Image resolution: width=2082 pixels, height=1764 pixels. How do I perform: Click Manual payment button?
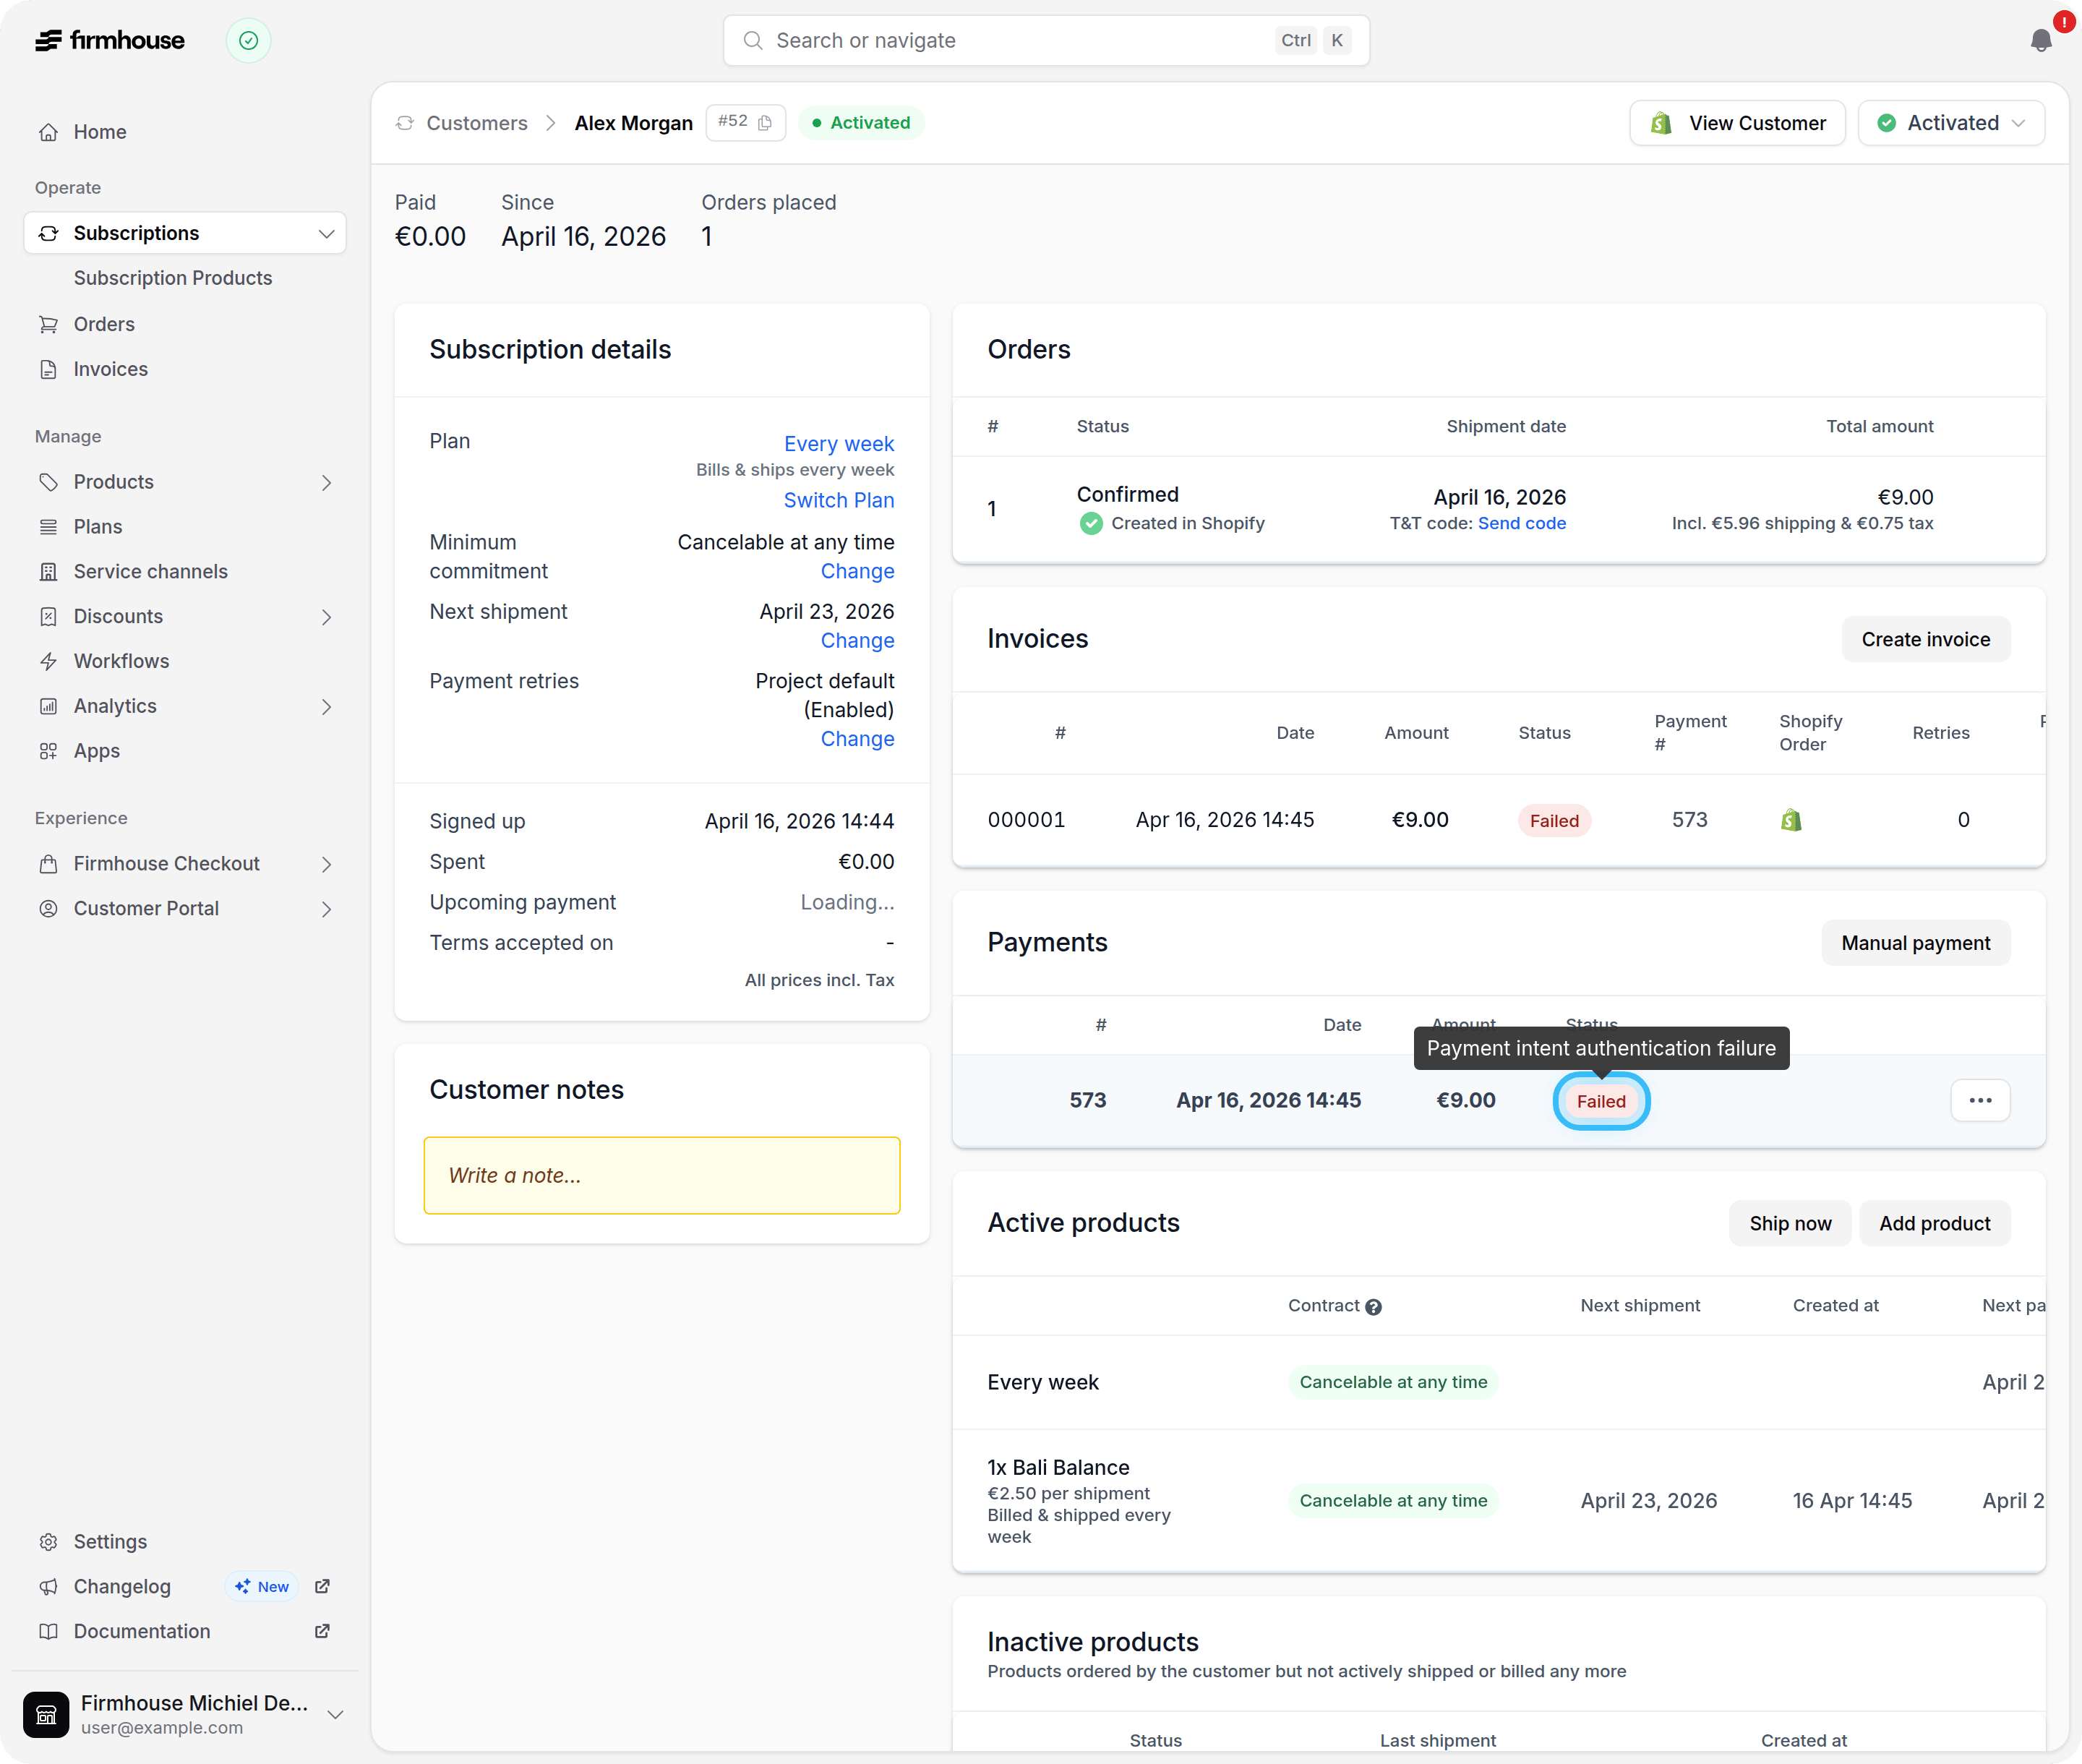coord(1916,943)
